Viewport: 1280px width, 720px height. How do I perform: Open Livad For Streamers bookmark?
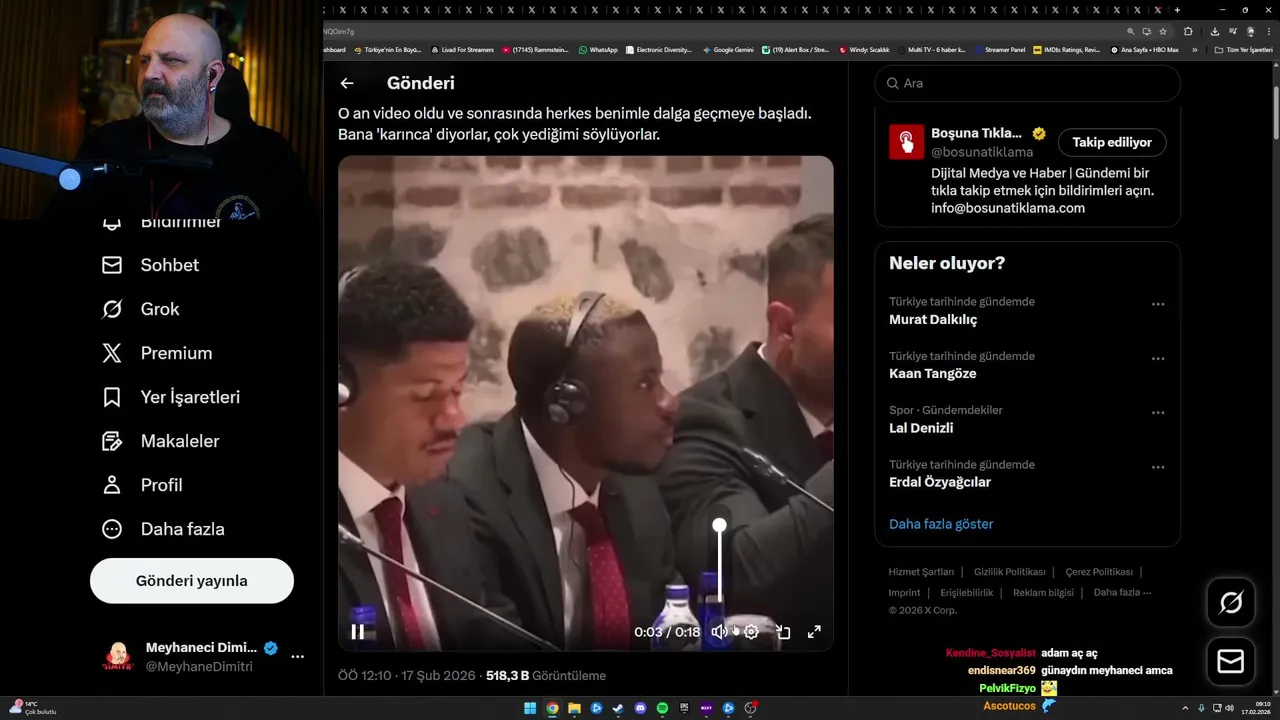coord(462,49)
